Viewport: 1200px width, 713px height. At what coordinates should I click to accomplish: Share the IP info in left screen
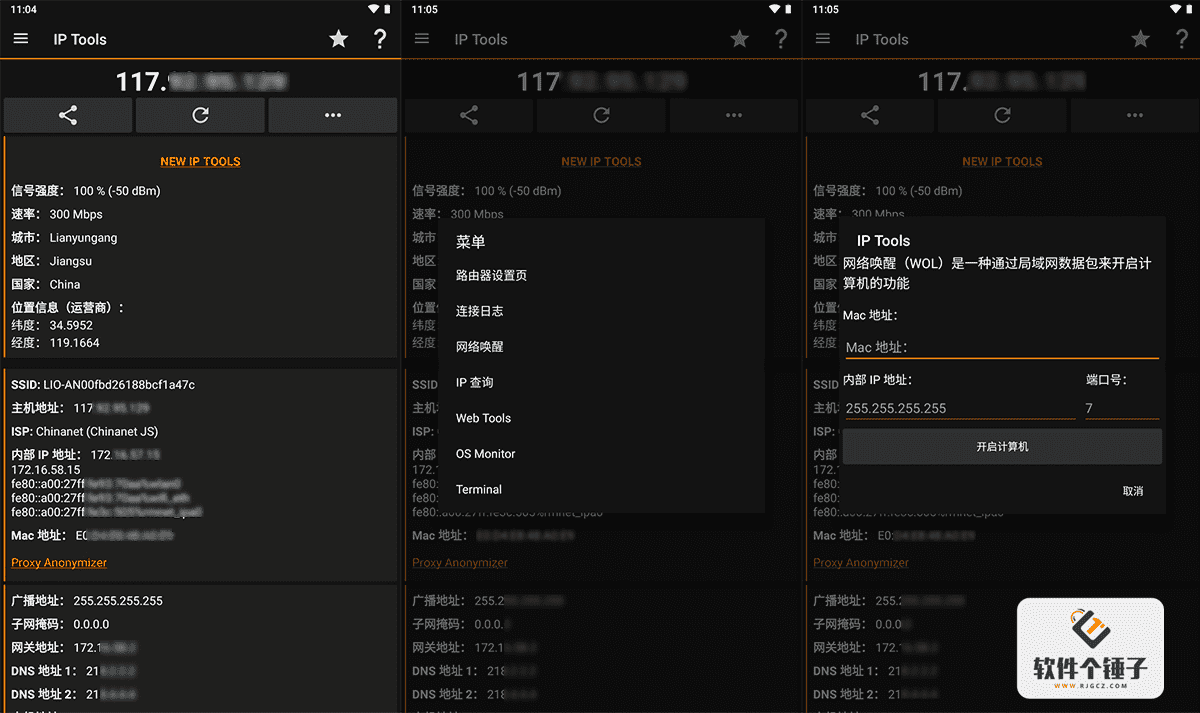pos(68,115)
